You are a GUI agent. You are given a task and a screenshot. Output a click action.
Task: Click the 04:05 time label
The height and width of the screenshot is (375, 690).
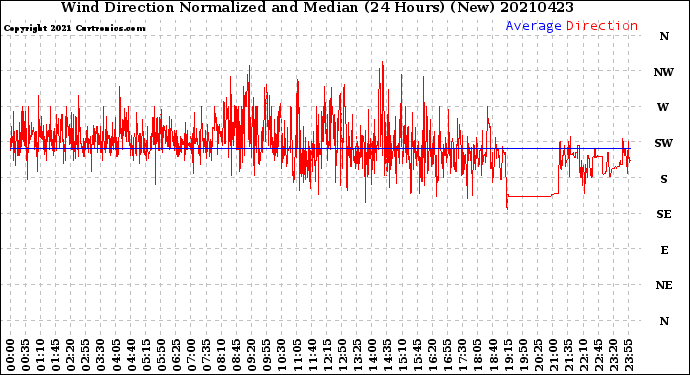coord(116,355)
